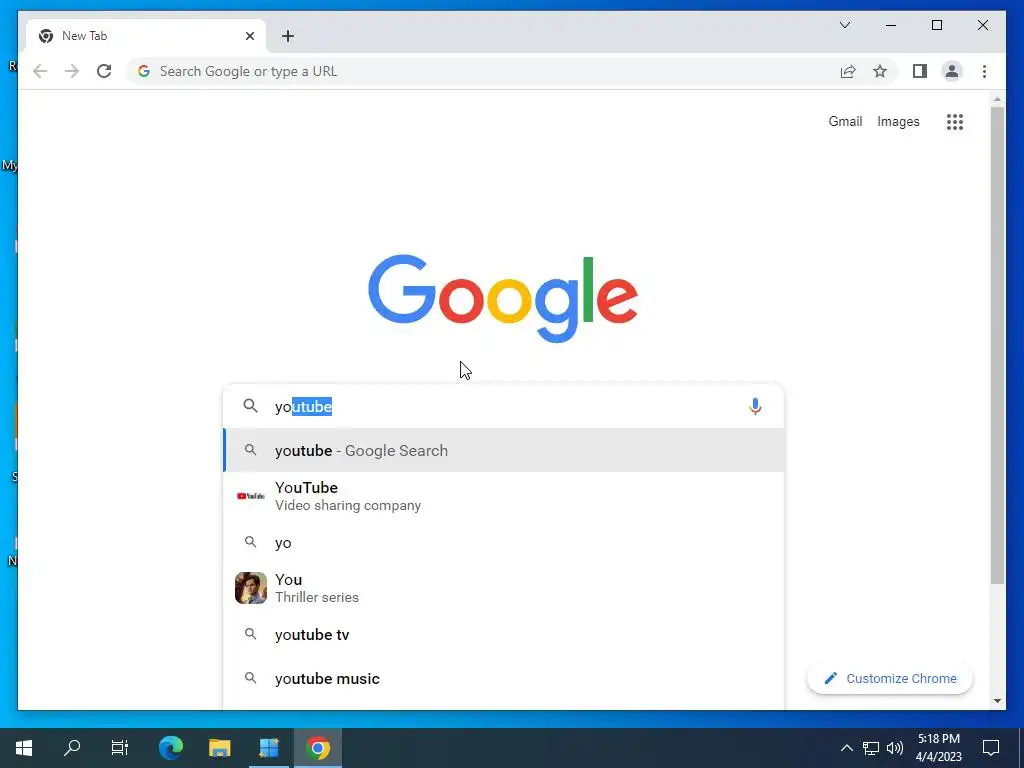The height and width of the screenshot is (768, 1024).
Task: Open Task View on the taskbar
Action: (x=120, y=747)
